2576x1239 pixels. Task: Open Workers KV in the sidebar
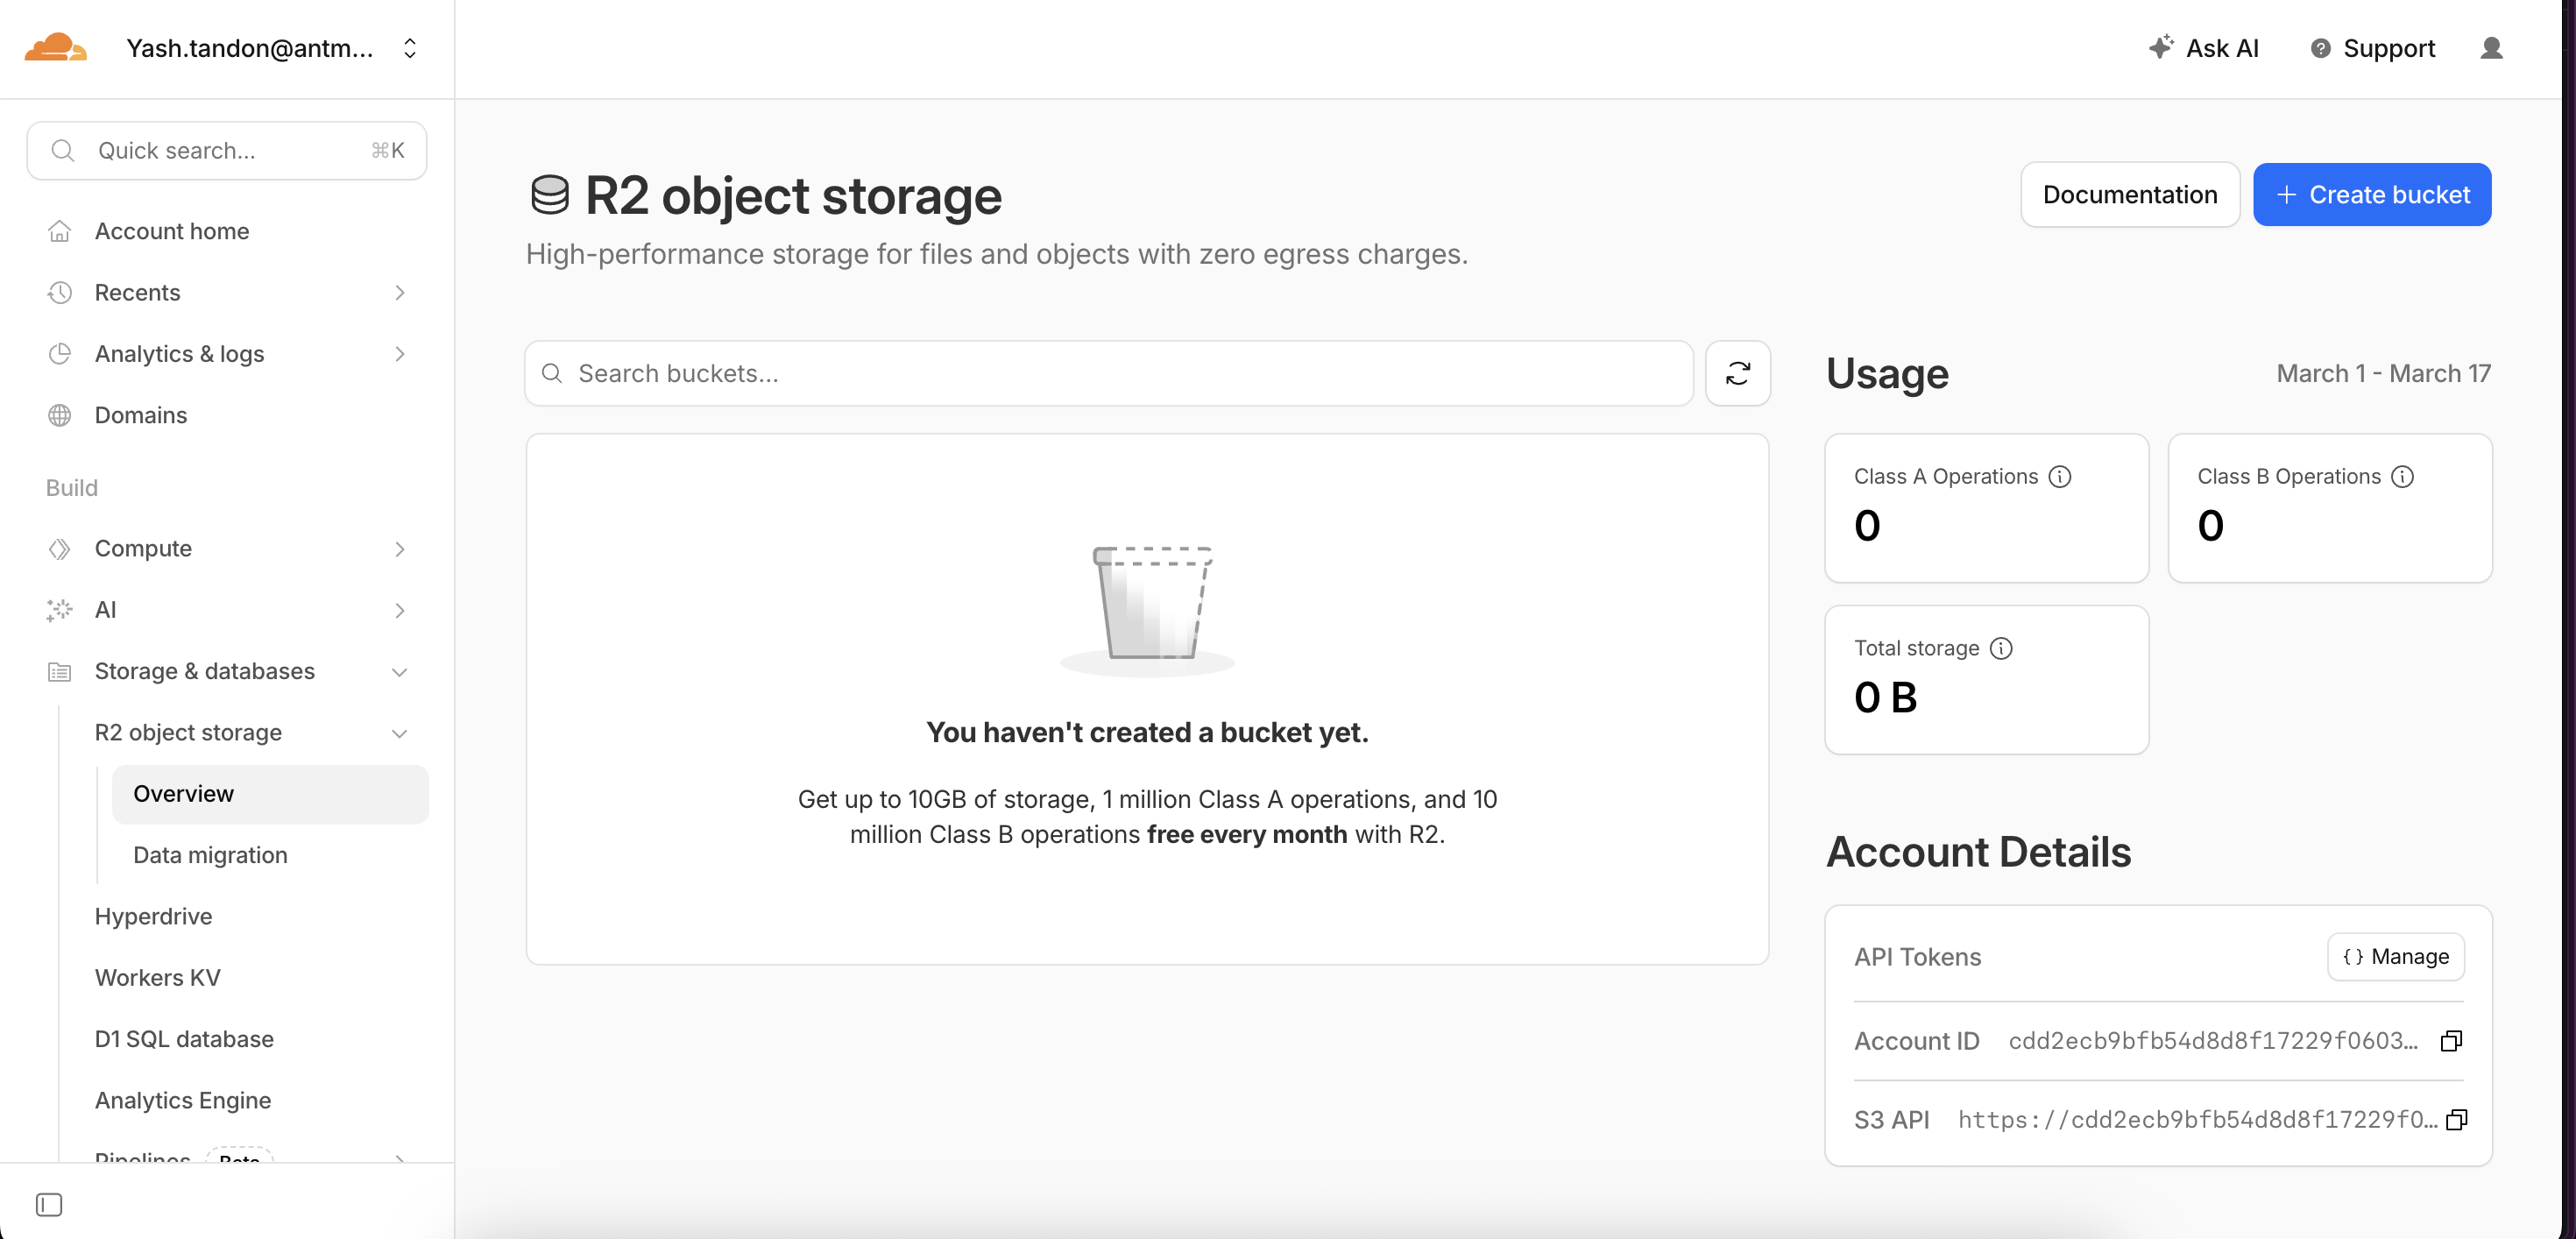click(157, 977)
